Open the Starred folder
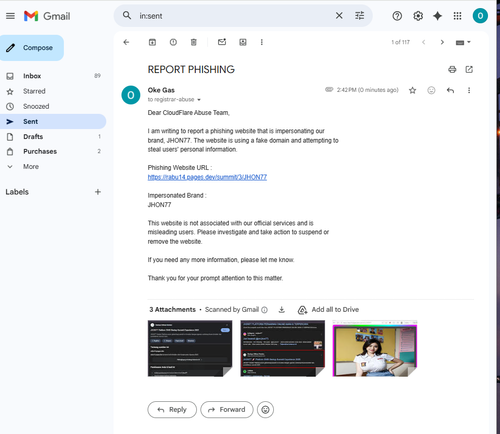Viewport: 500px width, 434px height. click(x=53, y=91)
